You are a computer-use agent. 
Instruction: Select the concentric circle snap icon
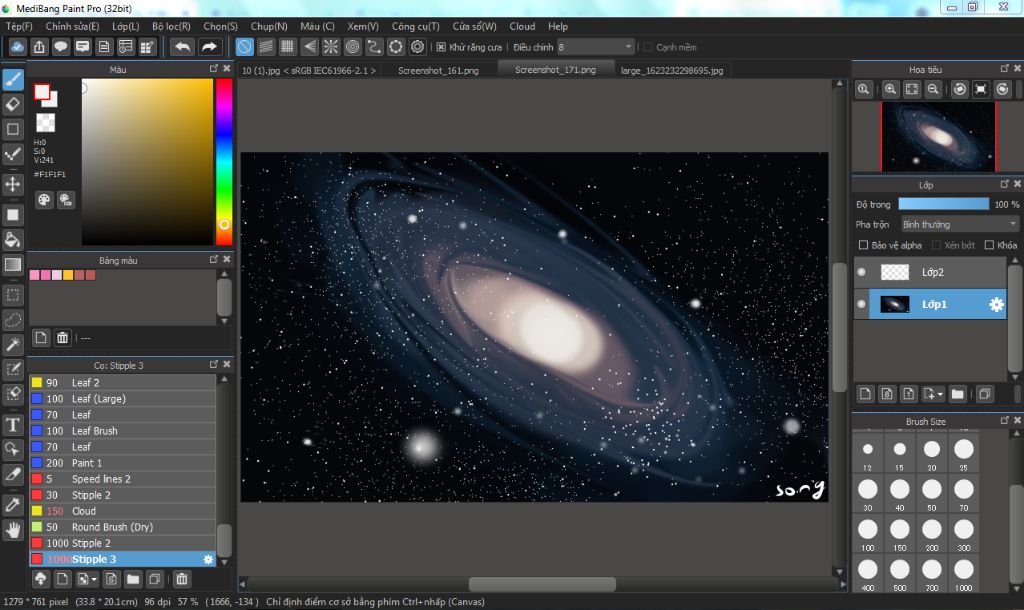coord(353,47)
